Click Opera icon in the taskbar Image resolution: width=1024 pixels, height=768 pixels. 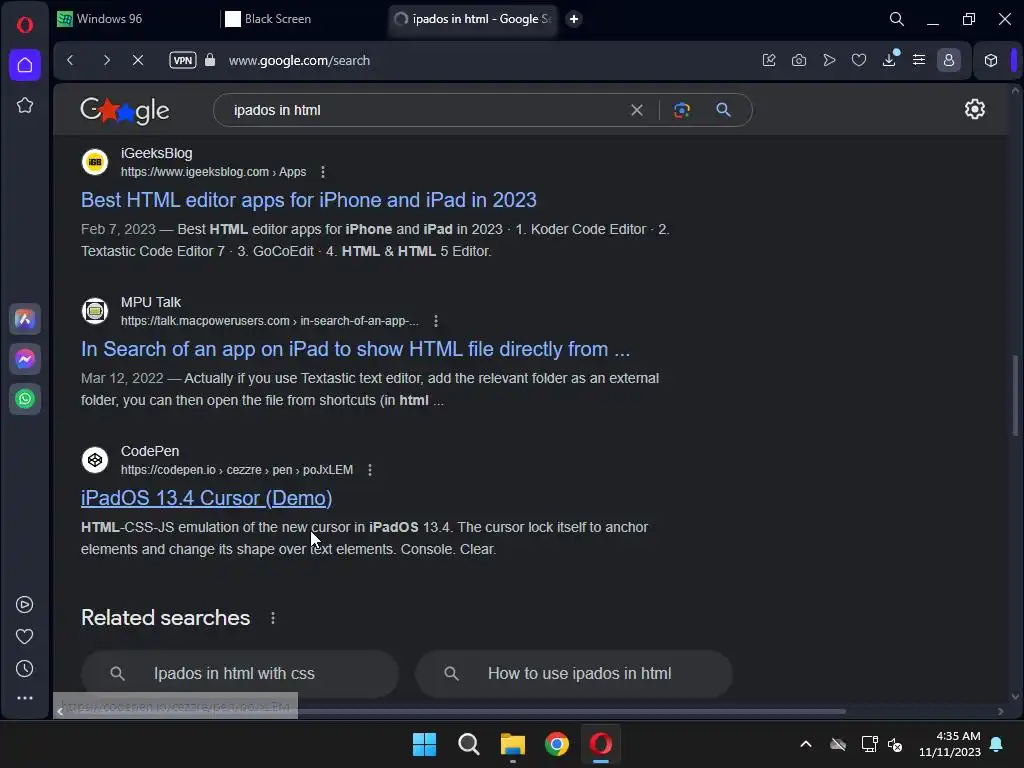(601, 744)
